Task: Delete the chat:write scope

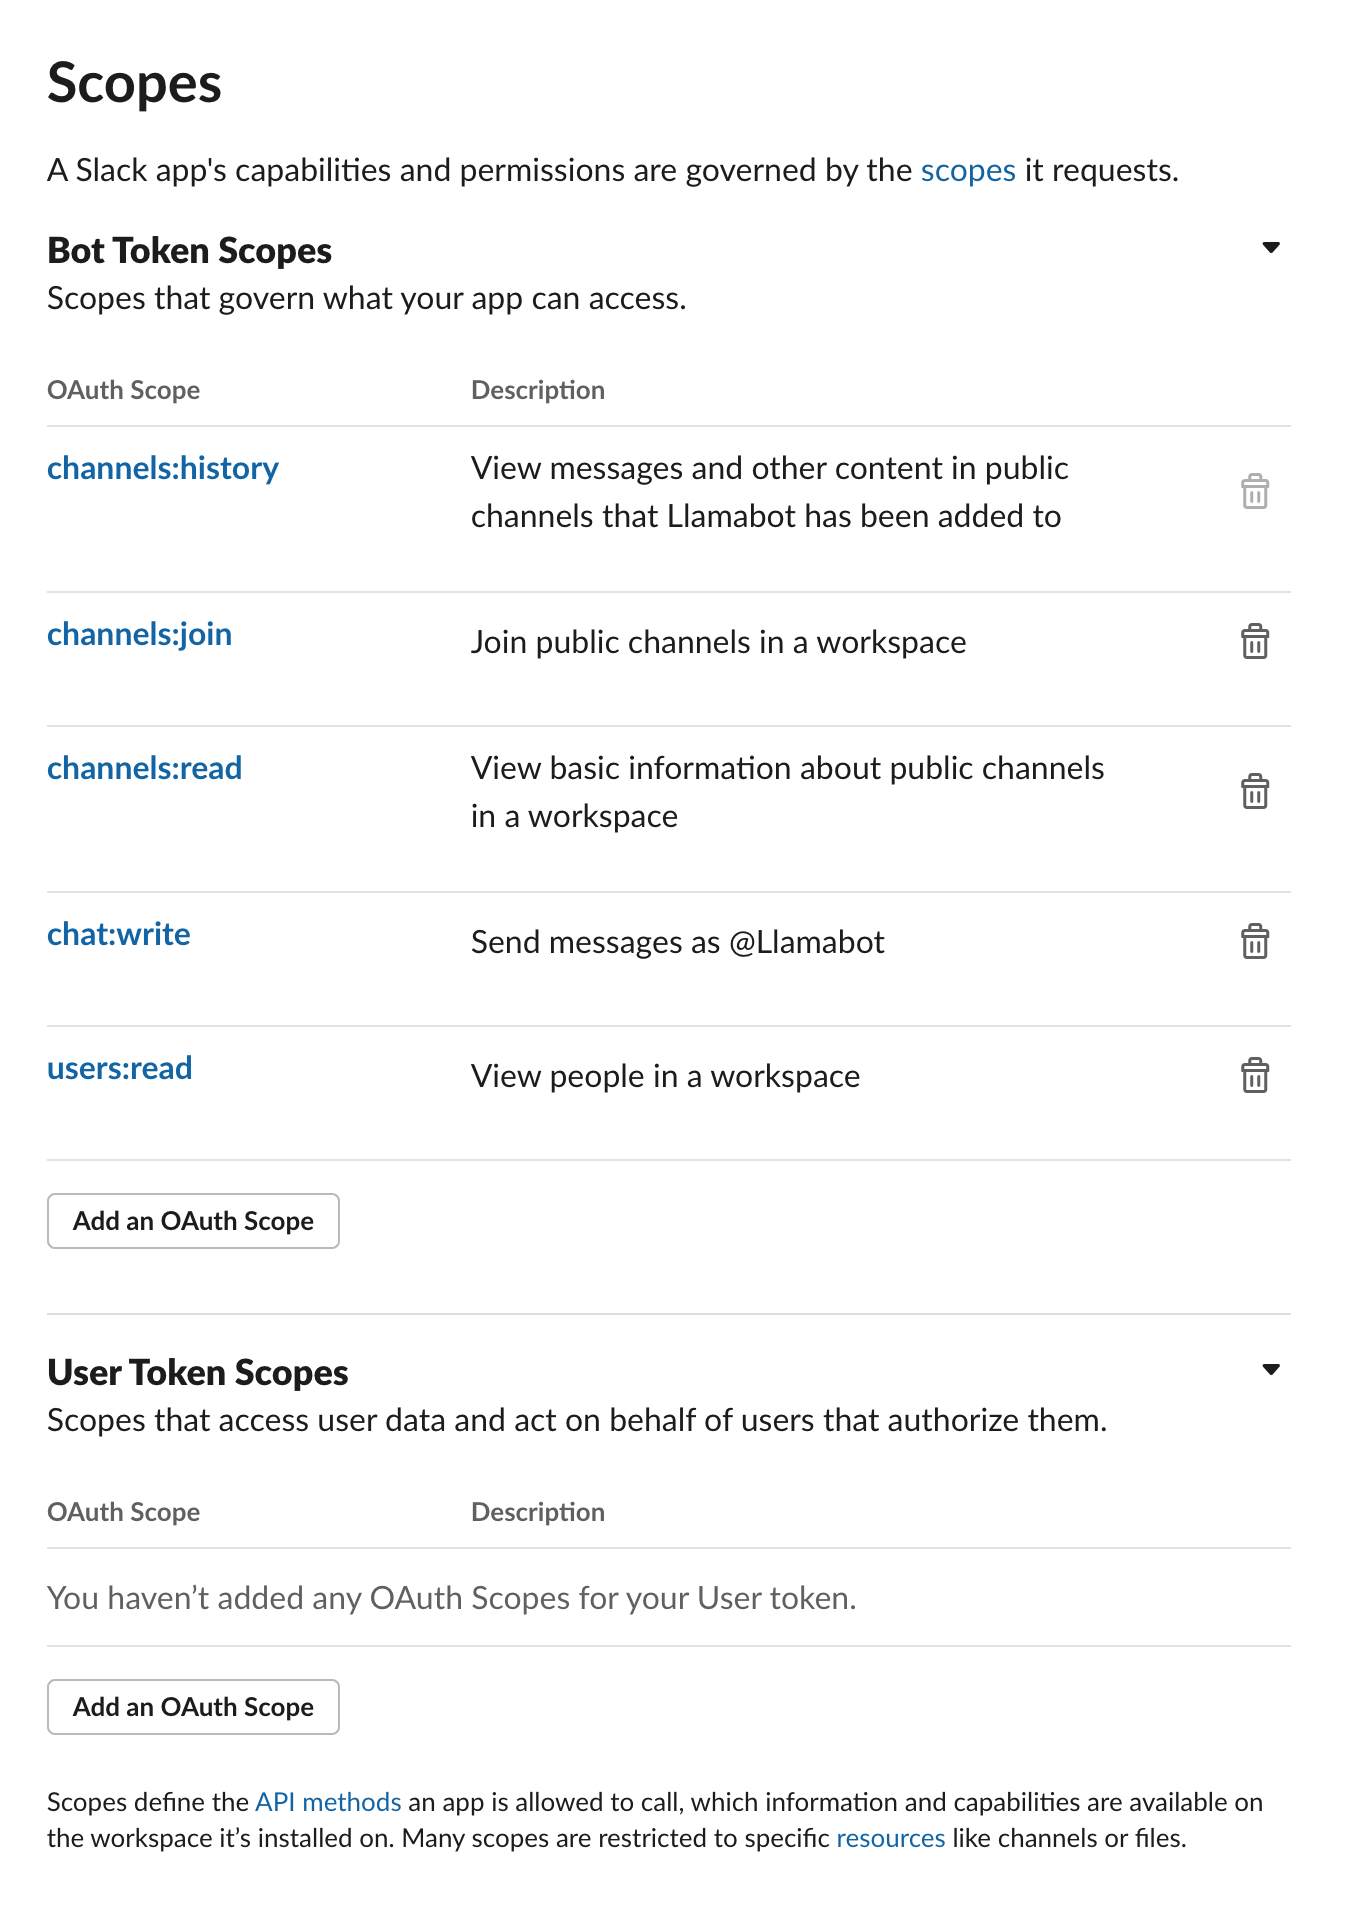Action: coord(1254,942)
